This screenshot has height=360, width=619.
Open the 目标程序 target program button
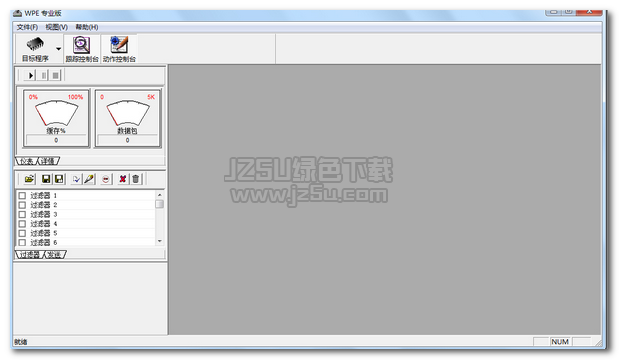35,49
